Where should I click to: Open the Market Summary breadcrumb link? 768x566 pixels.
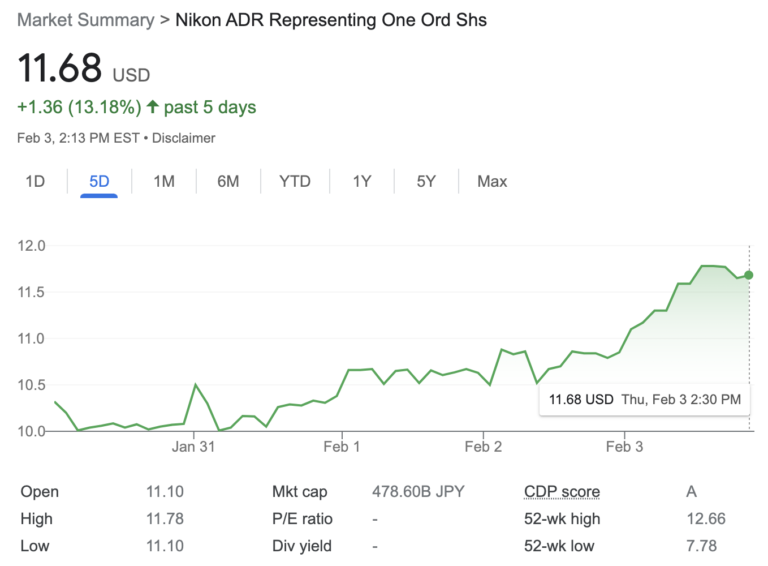pyautogui.click(x=86, y=20)
